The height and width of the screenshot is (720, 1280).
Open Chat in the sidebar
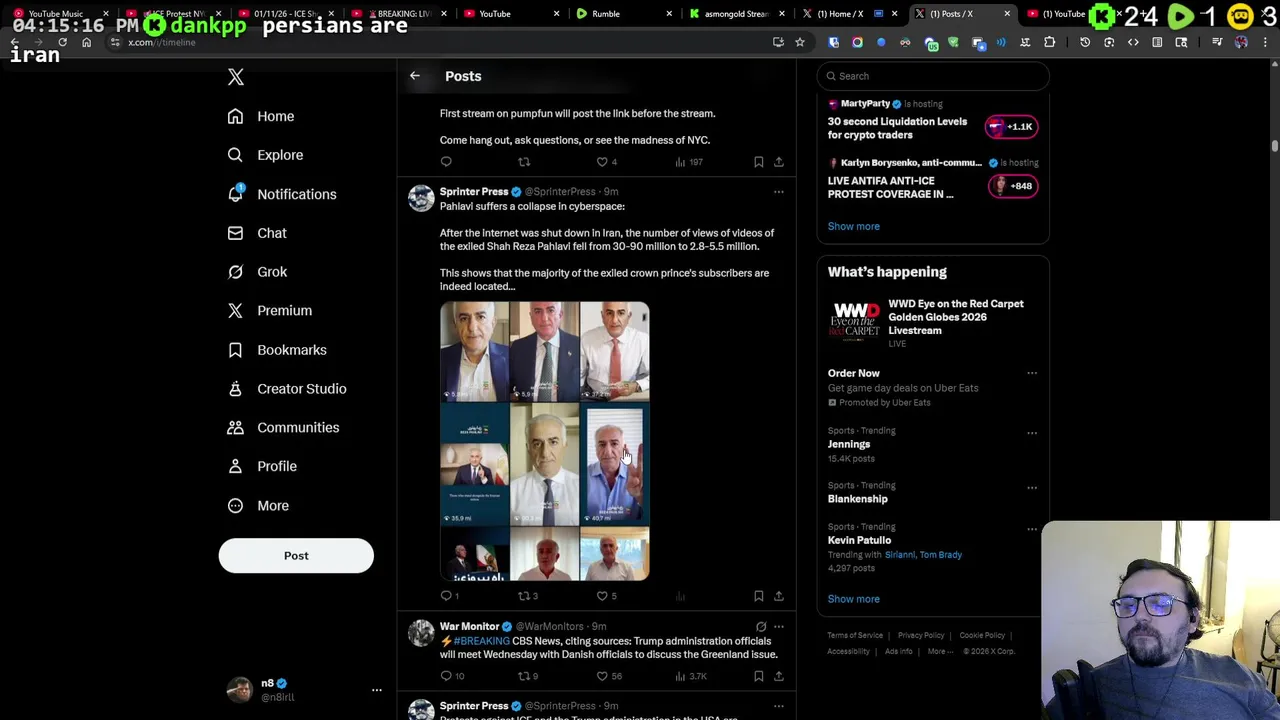(x=257, y=233)
